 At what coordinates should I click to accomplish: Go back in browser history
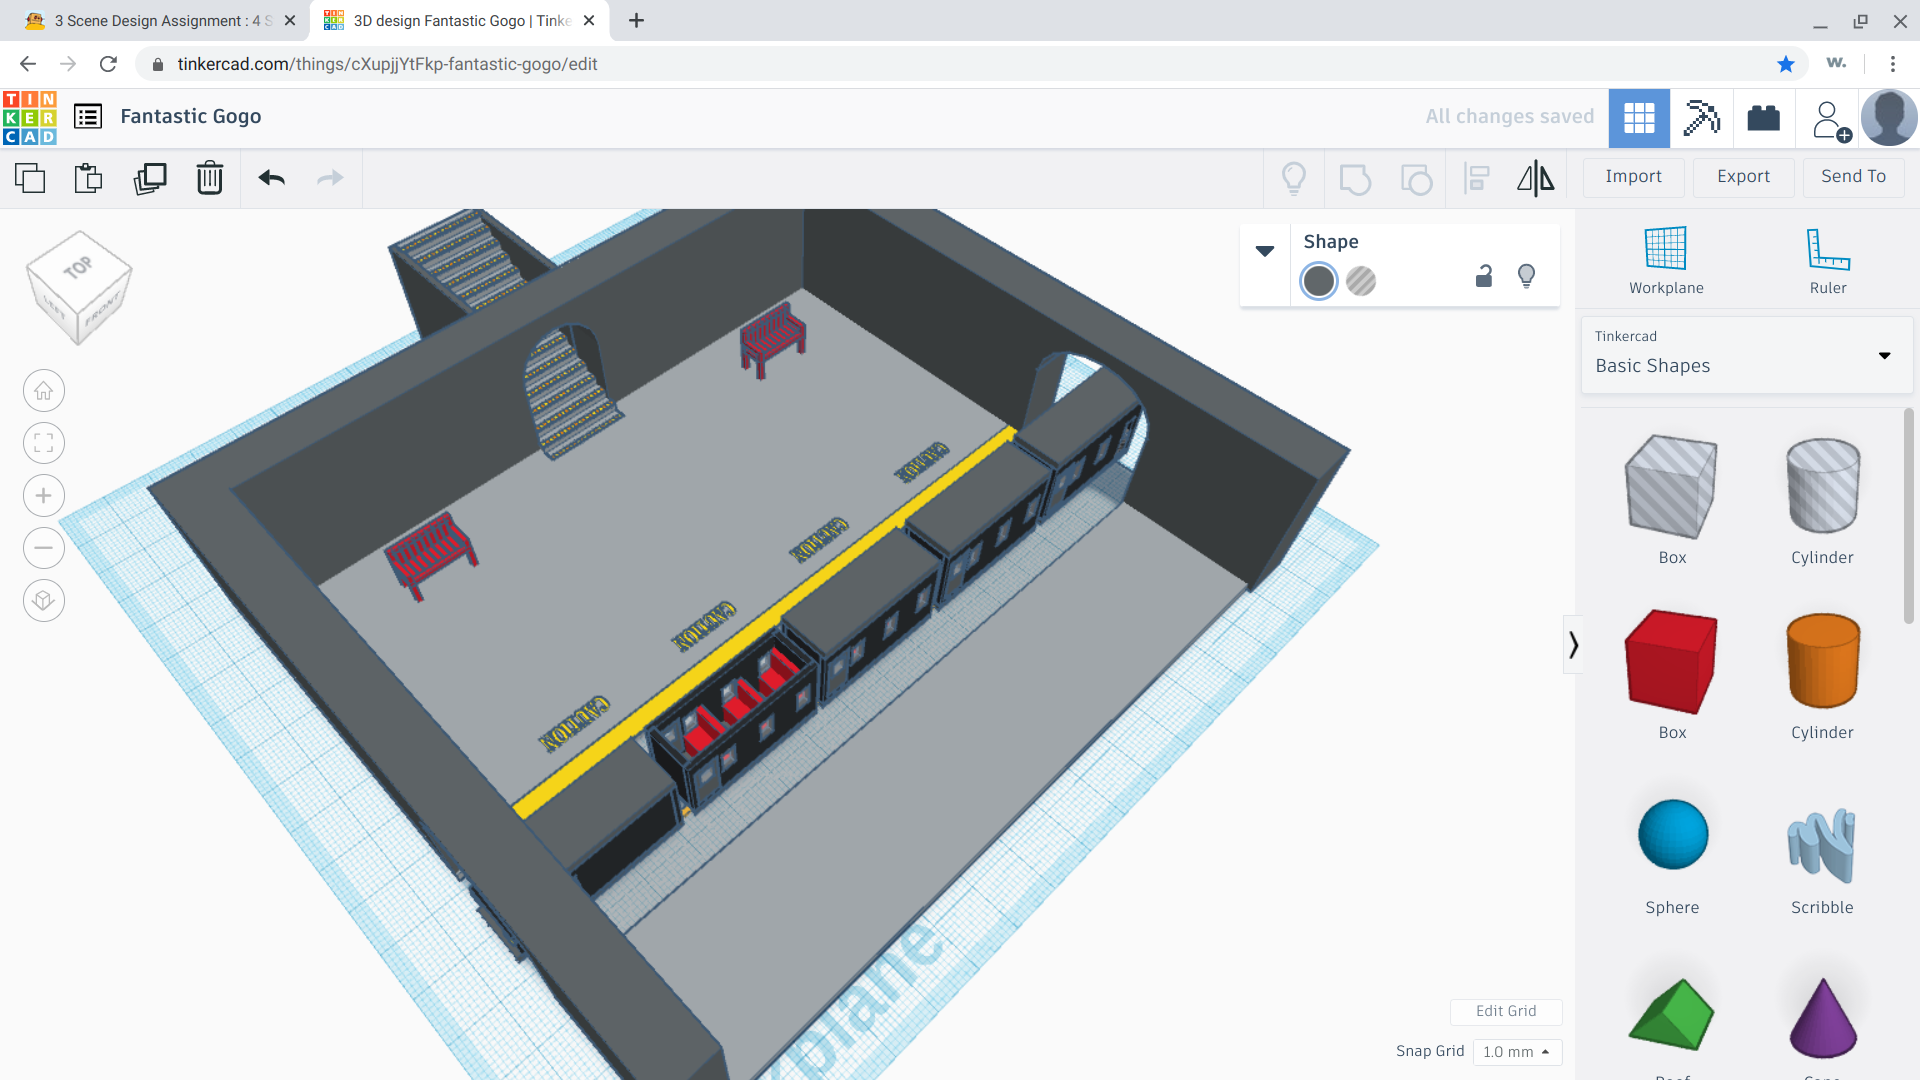pyautogui.click(x=28, y=64)
